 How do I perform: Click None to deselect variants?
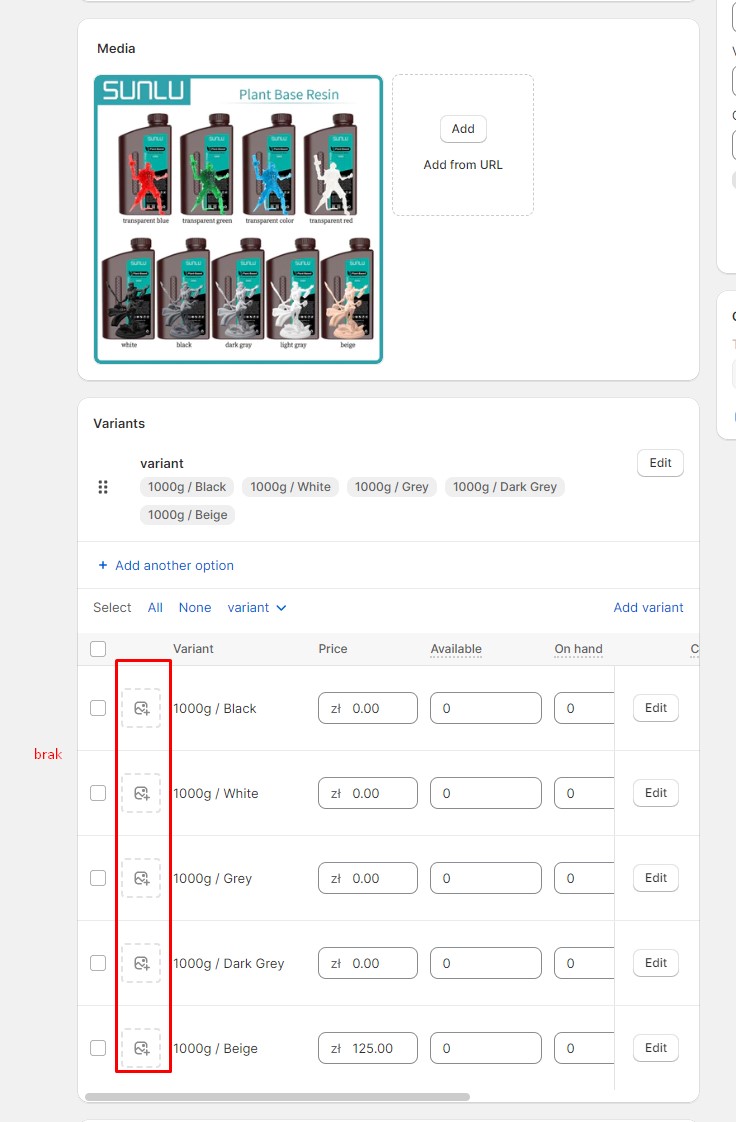click(x=195, y=607)
